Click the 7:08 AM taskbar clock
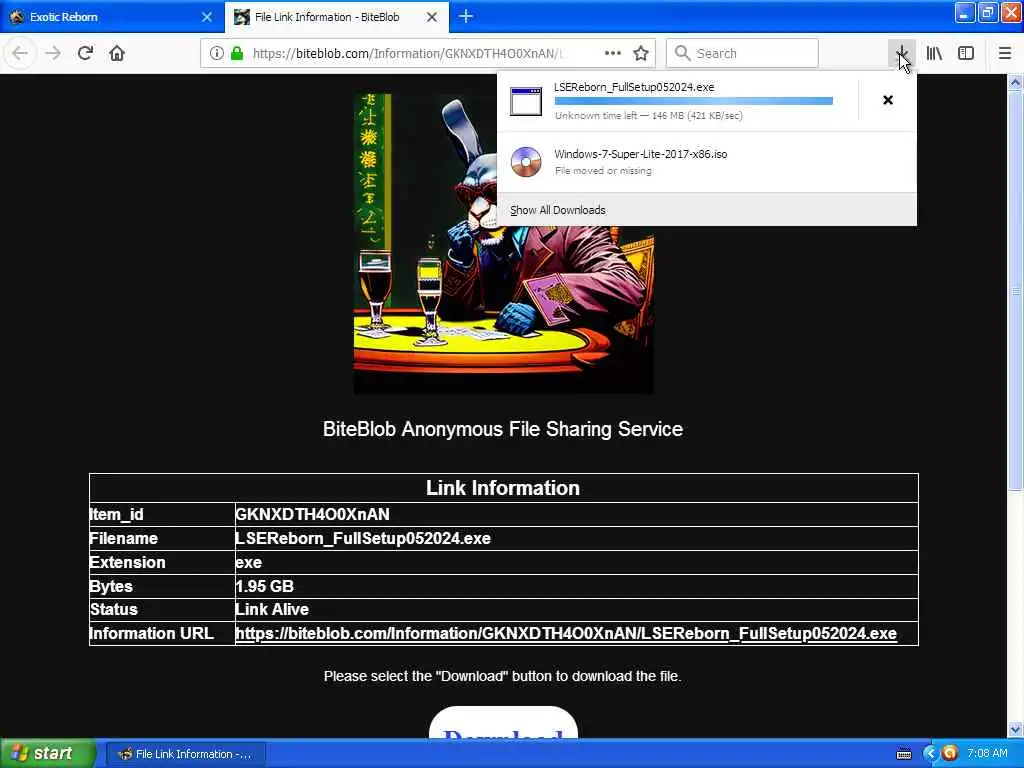 coord(987,754)
